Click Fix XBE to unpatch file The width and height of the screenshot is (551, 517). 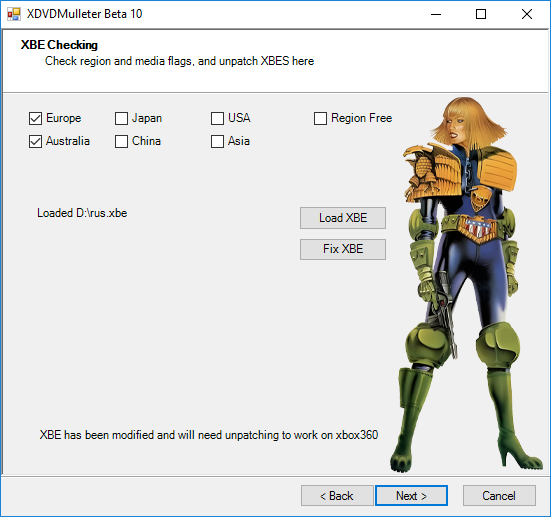343,249
